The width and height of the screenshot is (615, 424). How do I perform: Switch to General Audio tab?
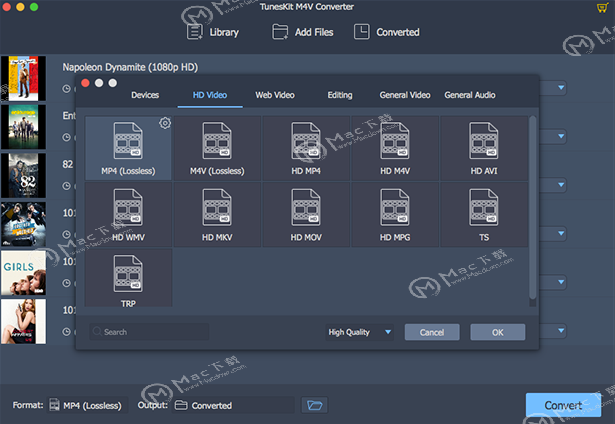point(470,95)
